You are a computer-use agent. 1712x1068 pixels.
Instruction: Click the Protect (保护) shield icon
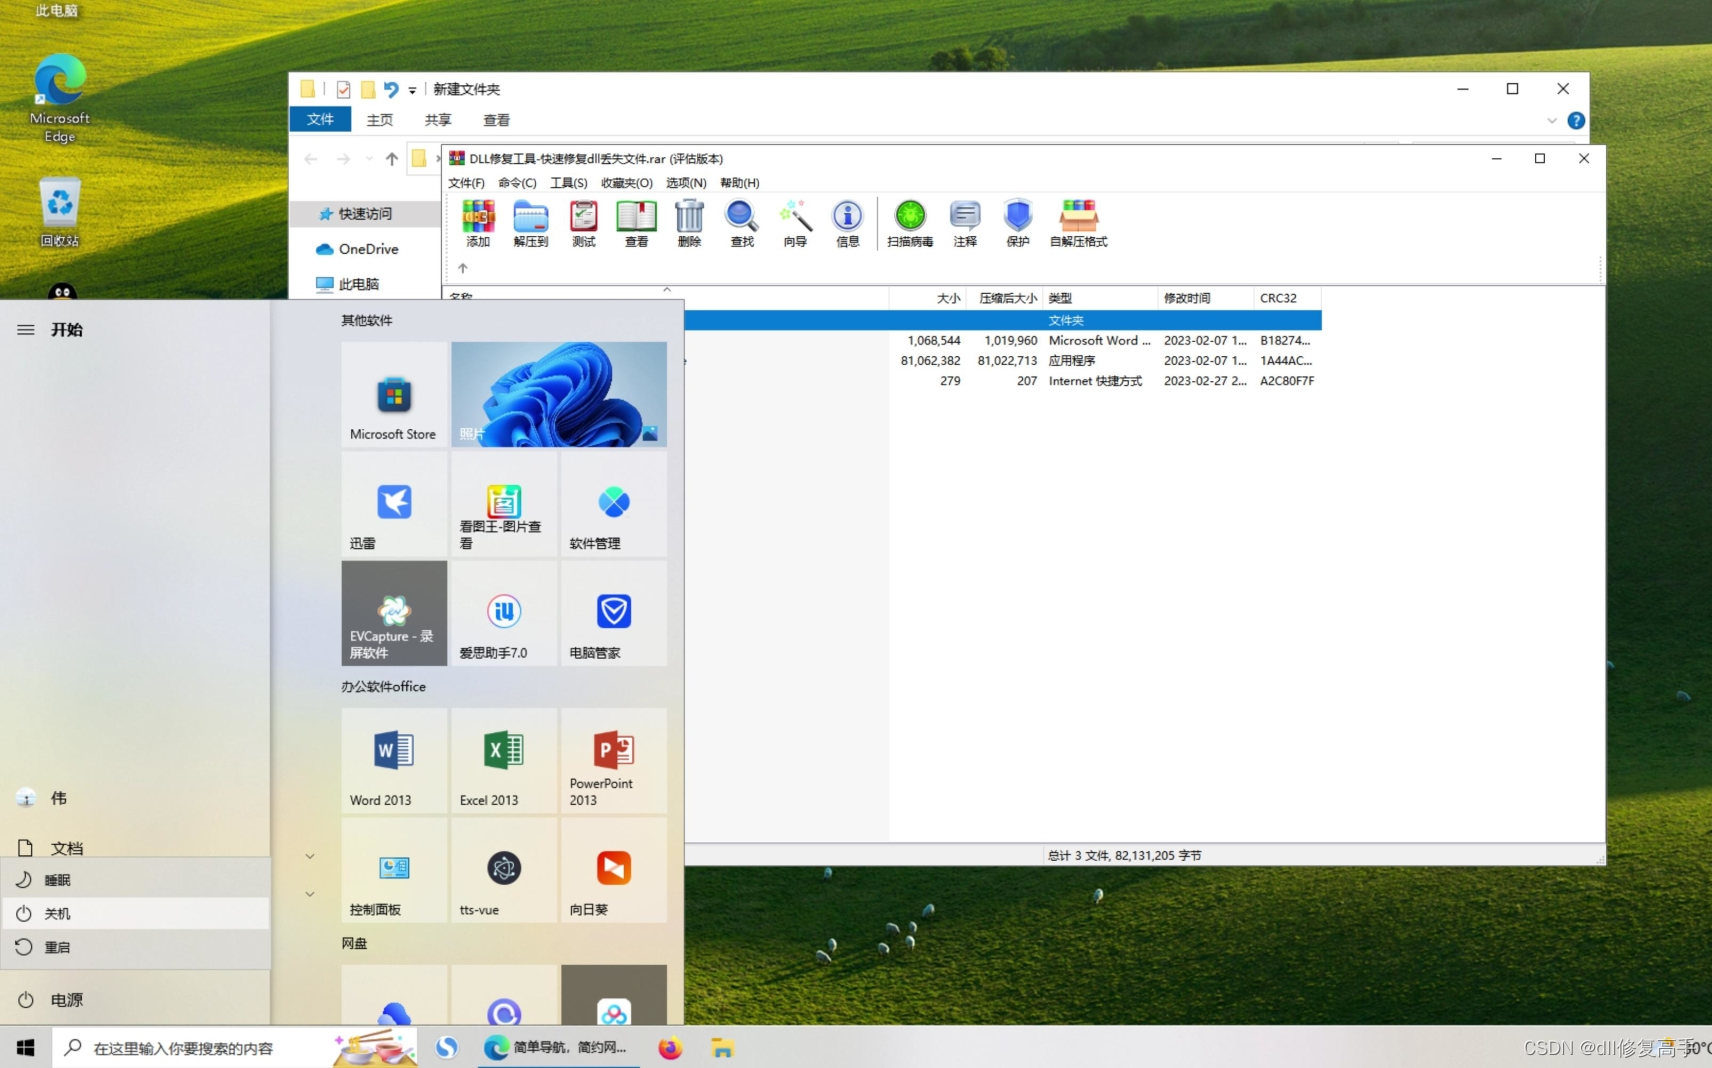1018,223
